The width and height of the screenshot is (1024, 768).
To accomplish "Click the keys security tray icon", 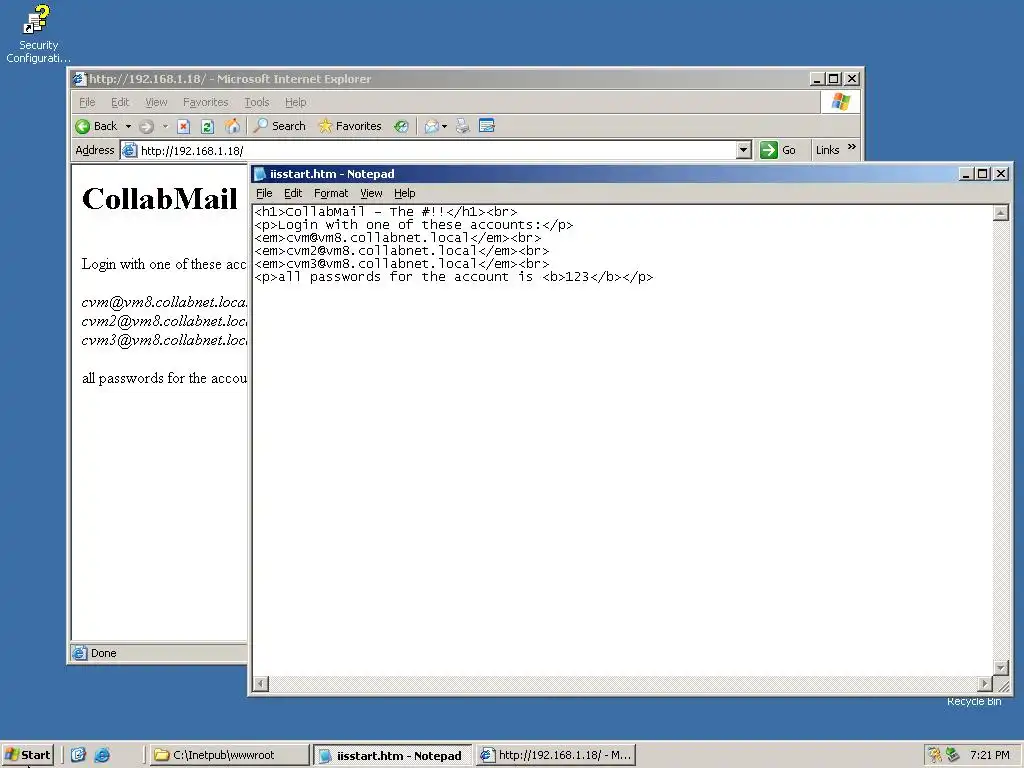I will click(935, 755).
